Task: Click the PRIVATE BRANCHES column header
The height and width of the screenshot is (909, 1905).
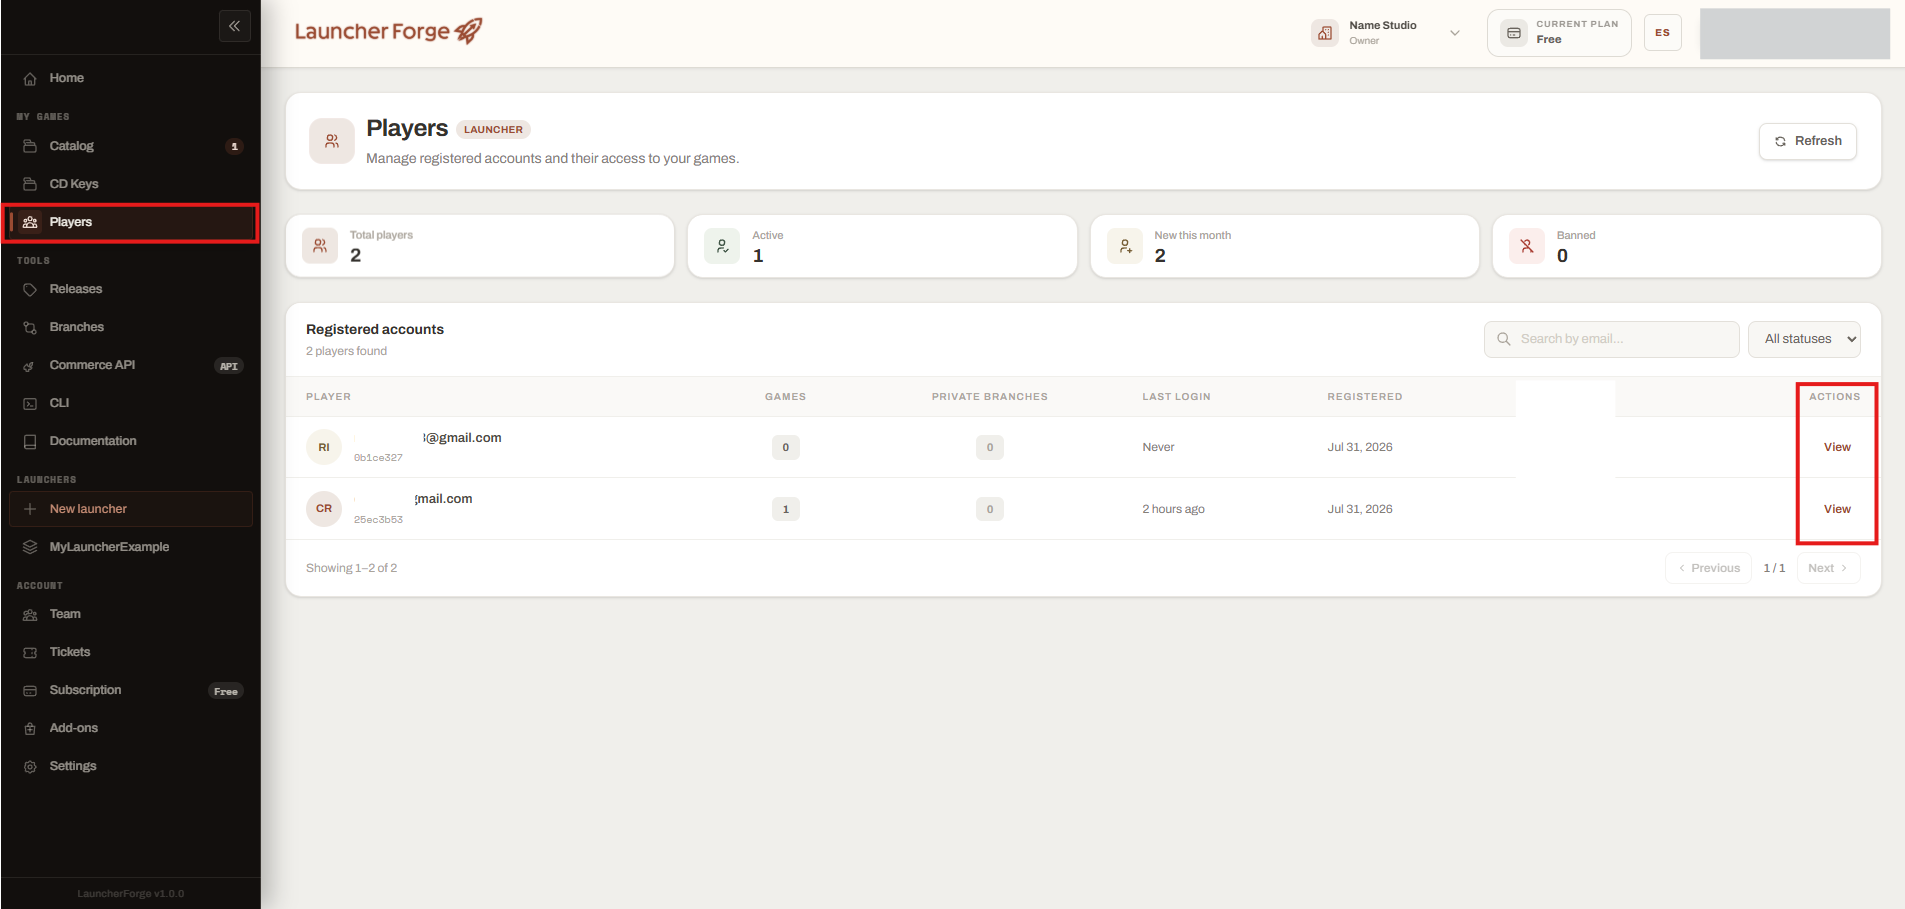Action: pyautogui.click(x=990, y=397)
